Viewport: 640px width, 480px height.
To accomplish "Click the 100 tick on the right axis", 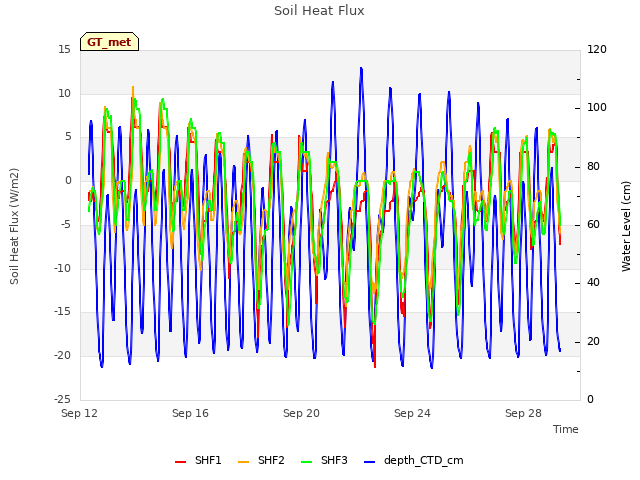I will (597, 108).
